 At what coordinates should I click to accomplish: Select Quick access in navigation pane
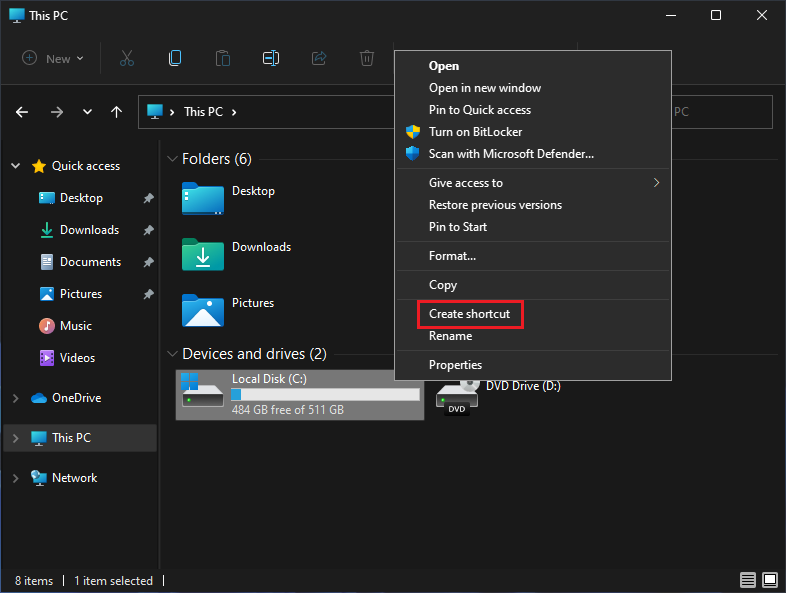(x=86, y=166)
